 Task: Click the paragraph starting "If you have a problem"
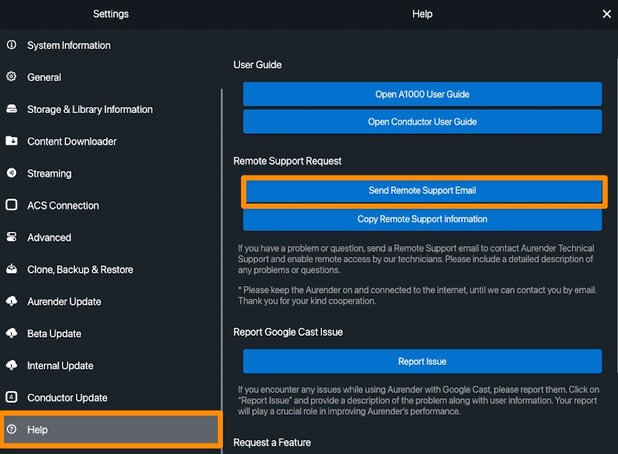point(416,259)
